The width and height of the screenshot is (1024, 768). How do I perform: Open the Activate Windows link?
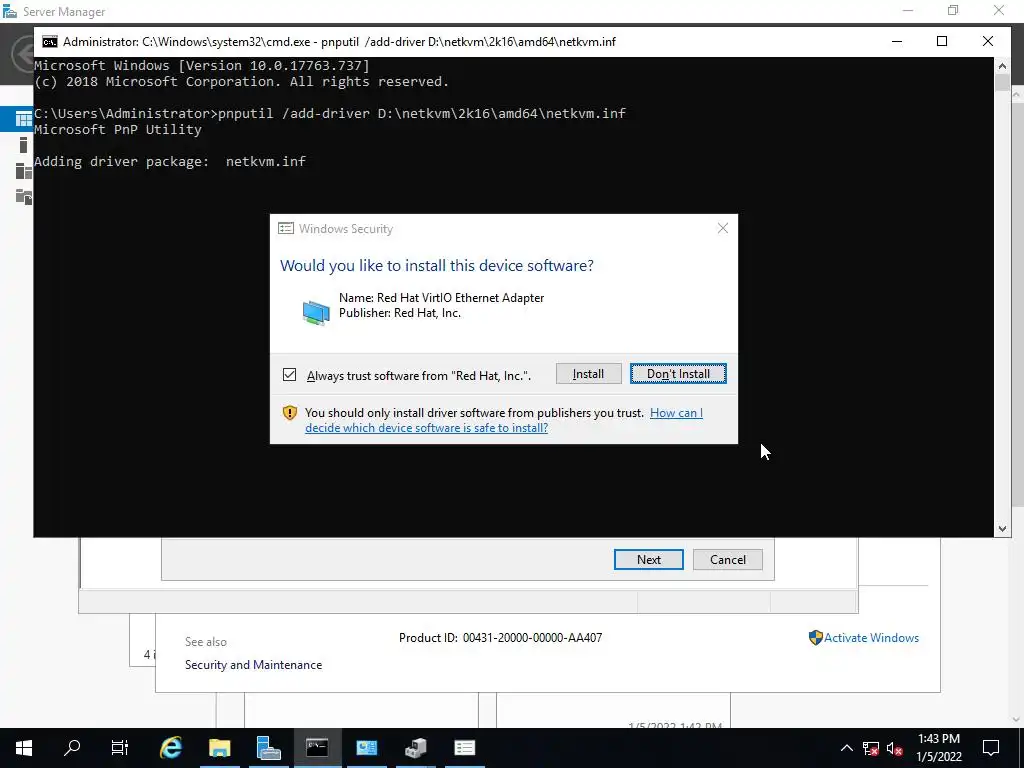click(x=871, y=637)
